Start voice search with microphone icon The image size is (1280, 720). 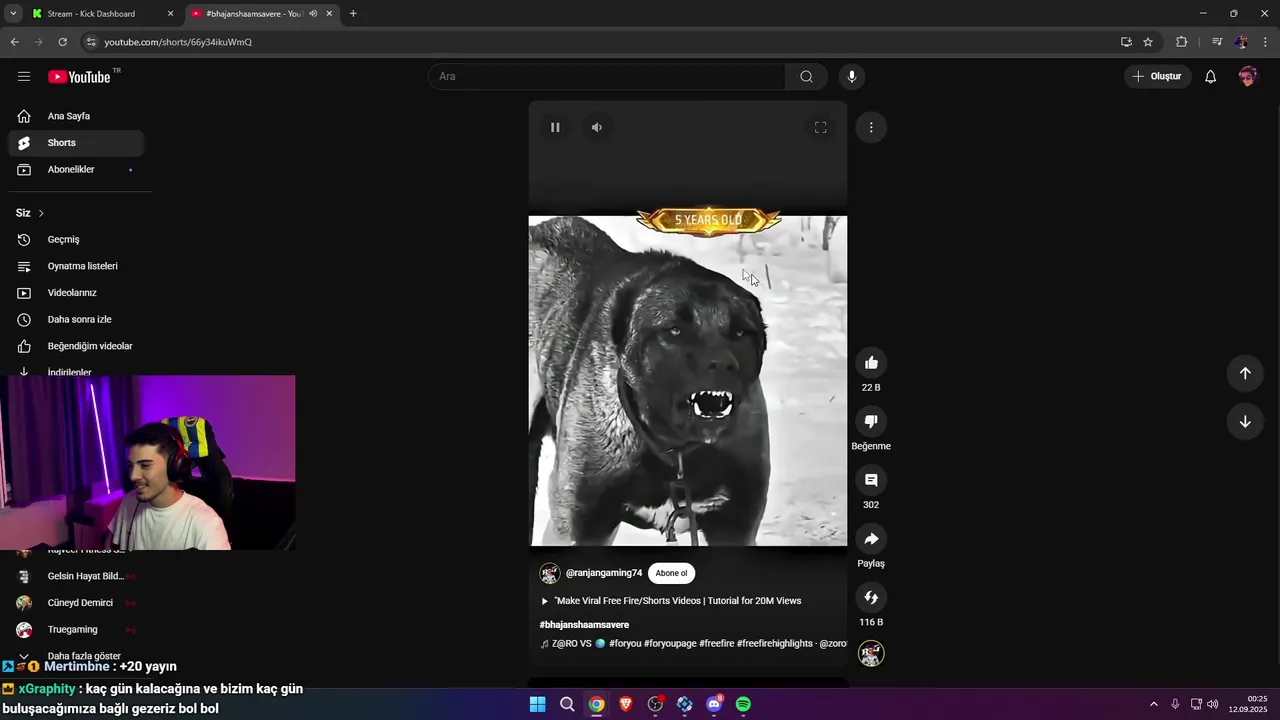852,76
